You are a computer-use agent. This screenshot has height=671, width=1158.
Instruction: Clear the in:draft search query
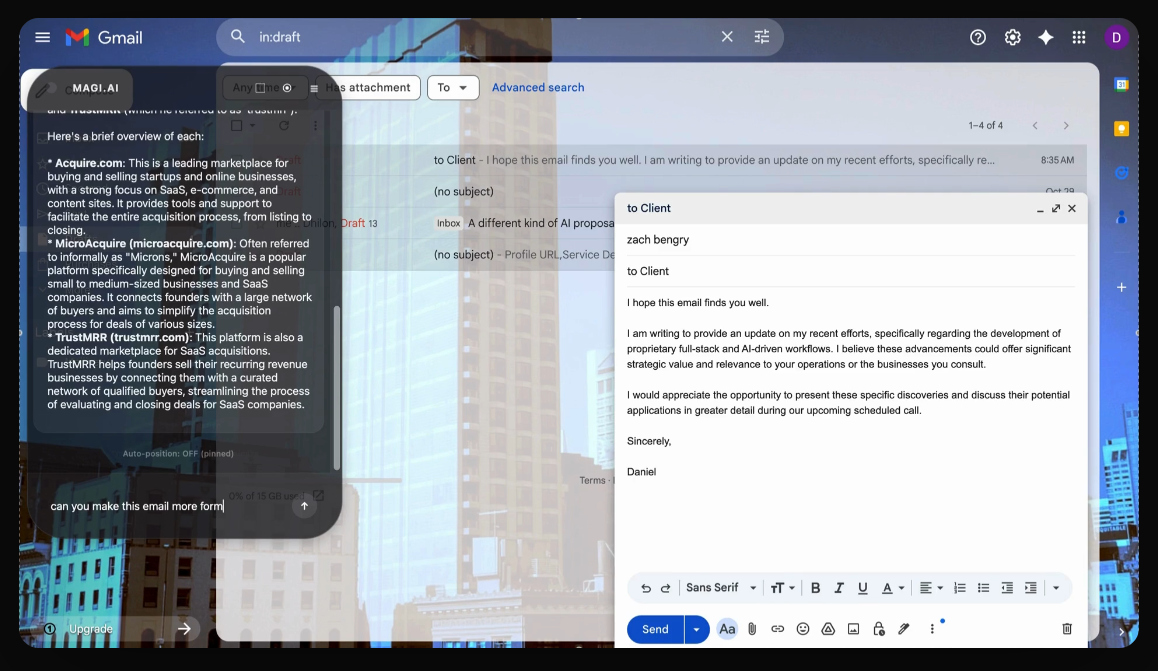(x=727, y=37)
